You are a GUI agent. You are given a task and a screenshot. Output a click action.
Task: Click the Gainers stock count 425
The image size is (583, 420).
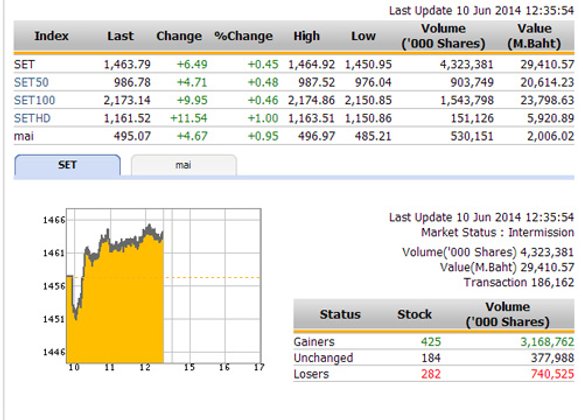point(431,342)
